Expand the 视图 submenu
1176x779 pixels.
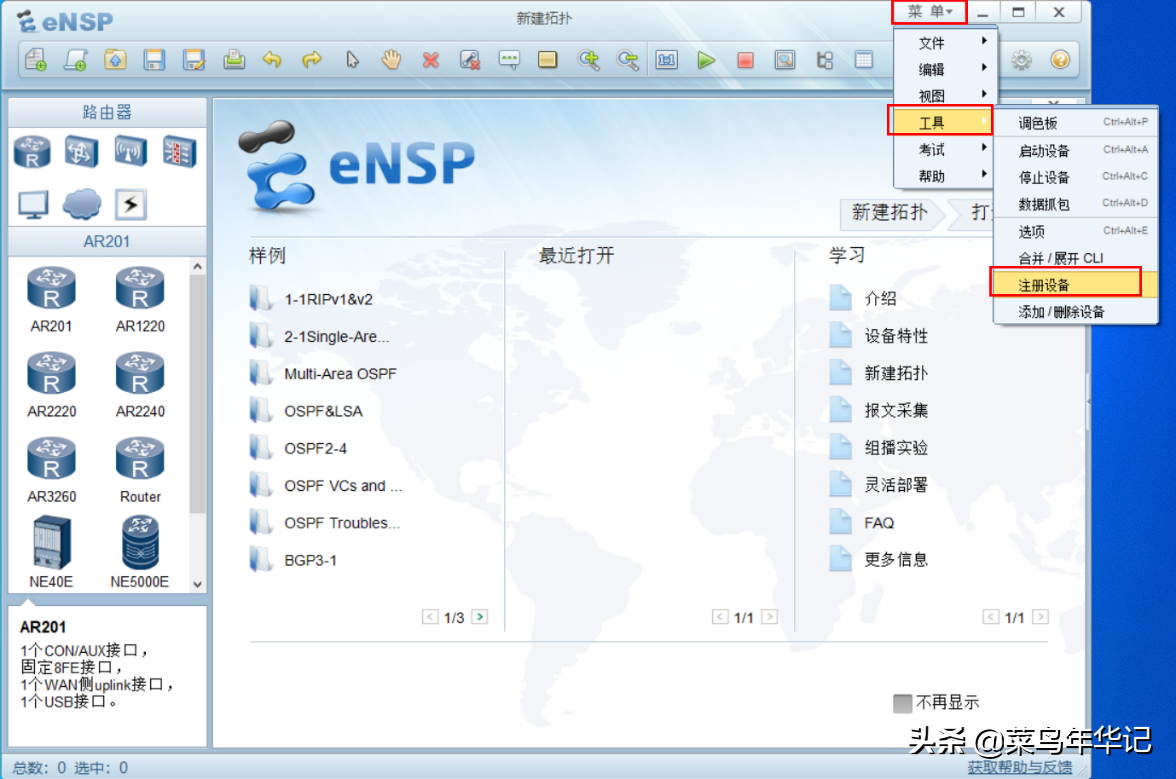945,95
